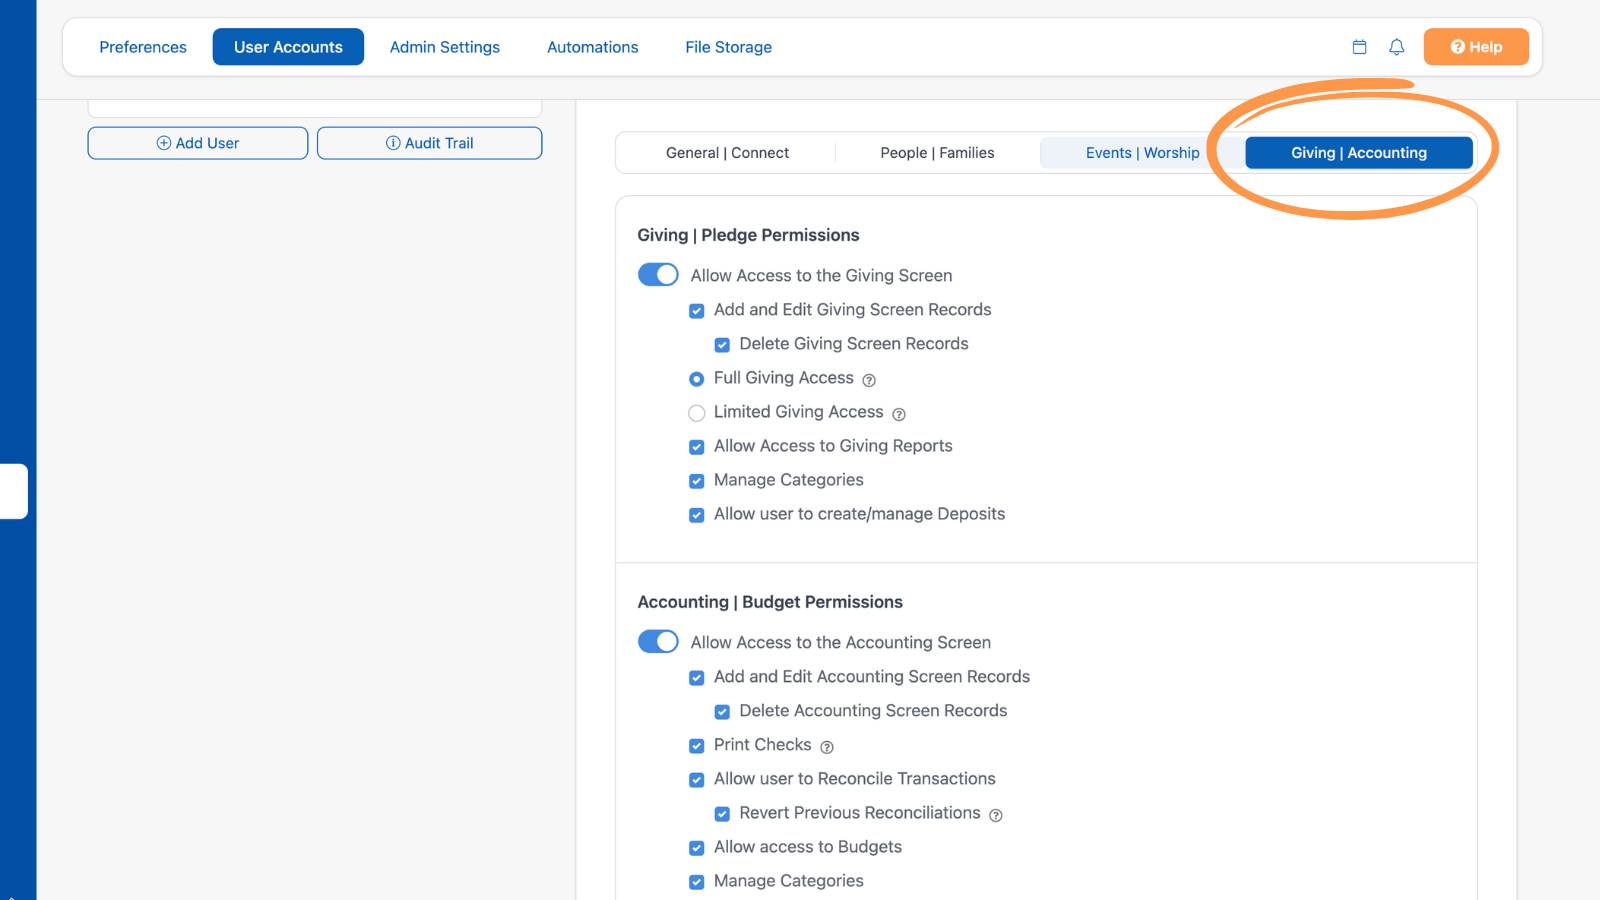Toggle Allow Access to the Giving Screen

point(658,275)
